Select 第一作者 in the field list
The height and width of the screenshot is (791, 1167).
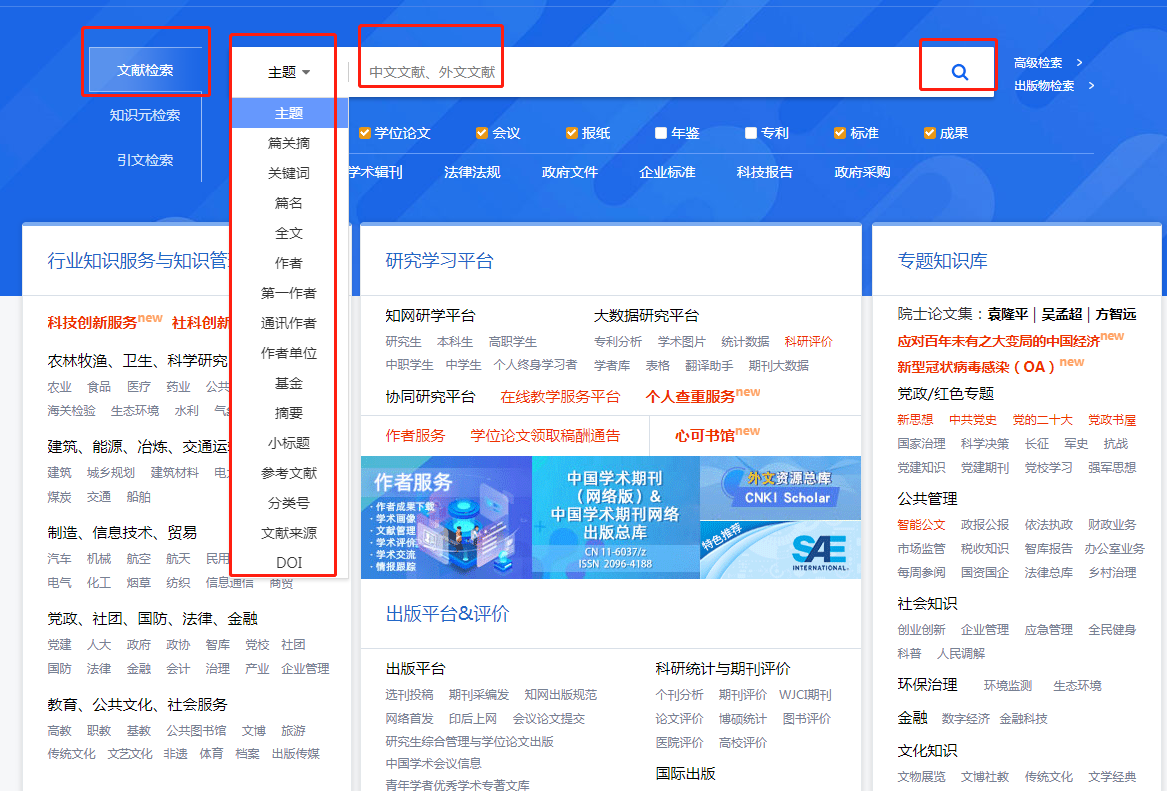289,293
